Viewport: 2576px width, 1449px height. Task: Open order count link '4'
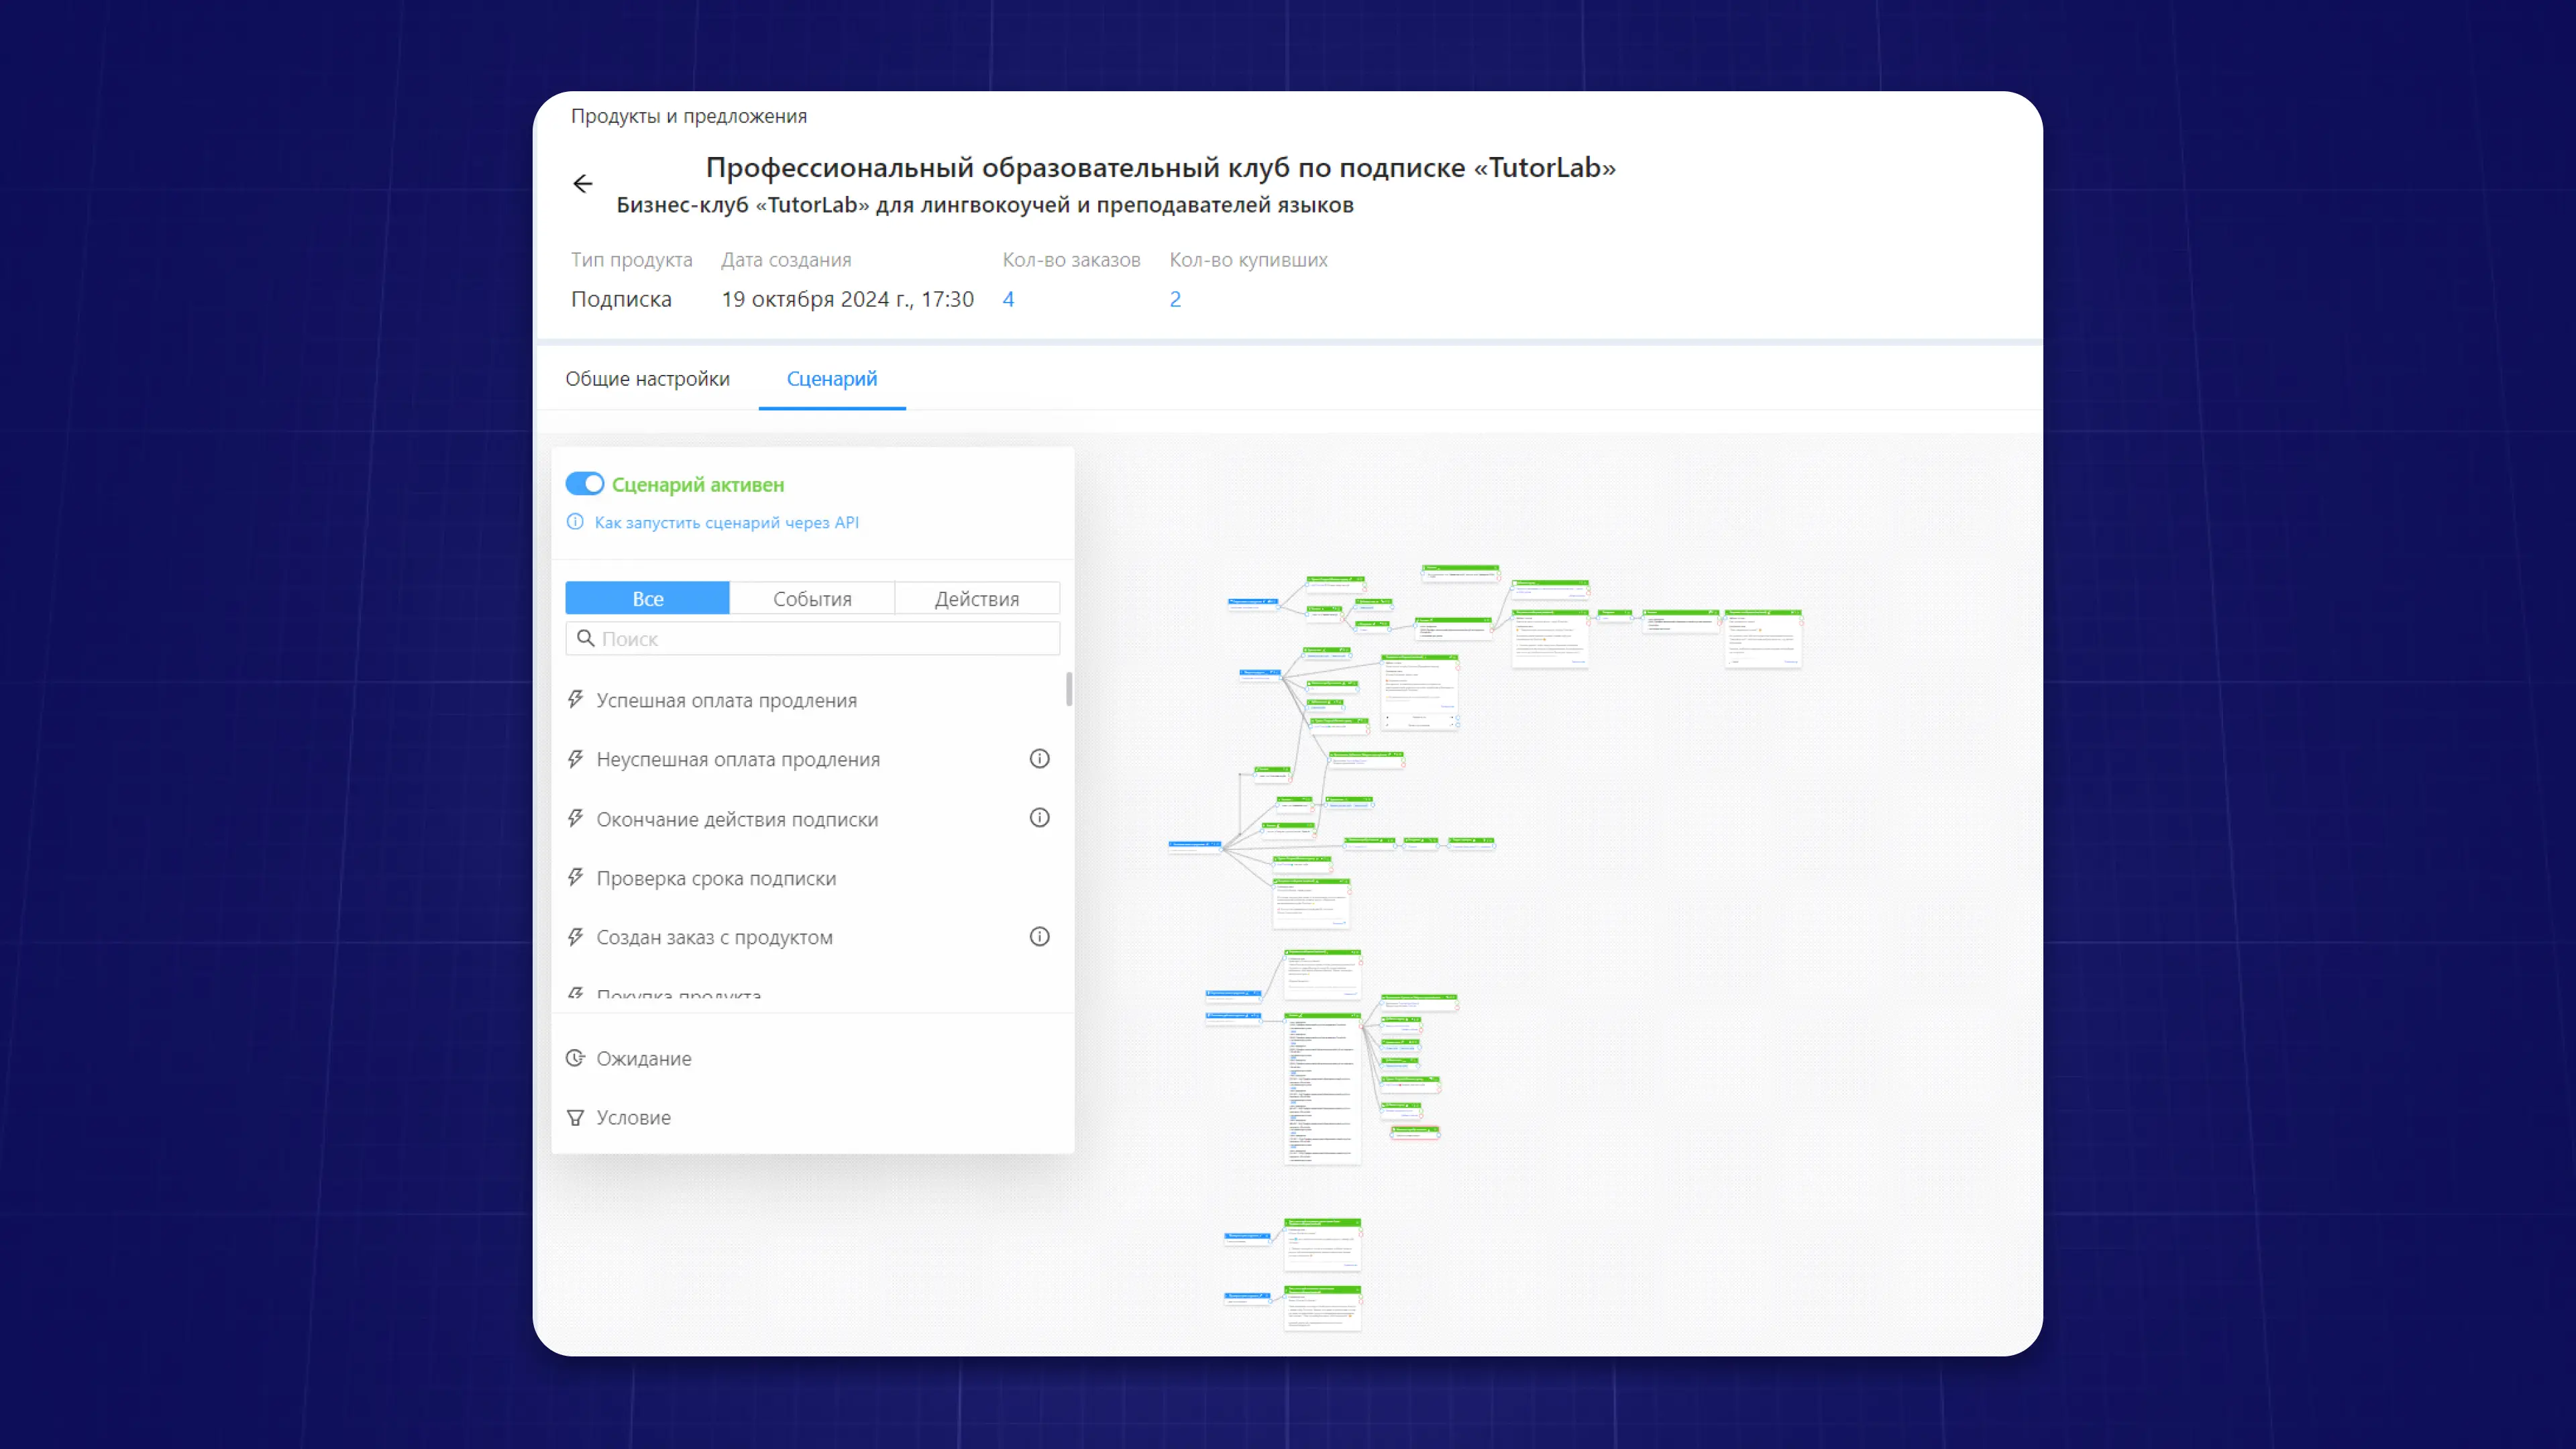pyautogui.click(x=1008, y=299)
